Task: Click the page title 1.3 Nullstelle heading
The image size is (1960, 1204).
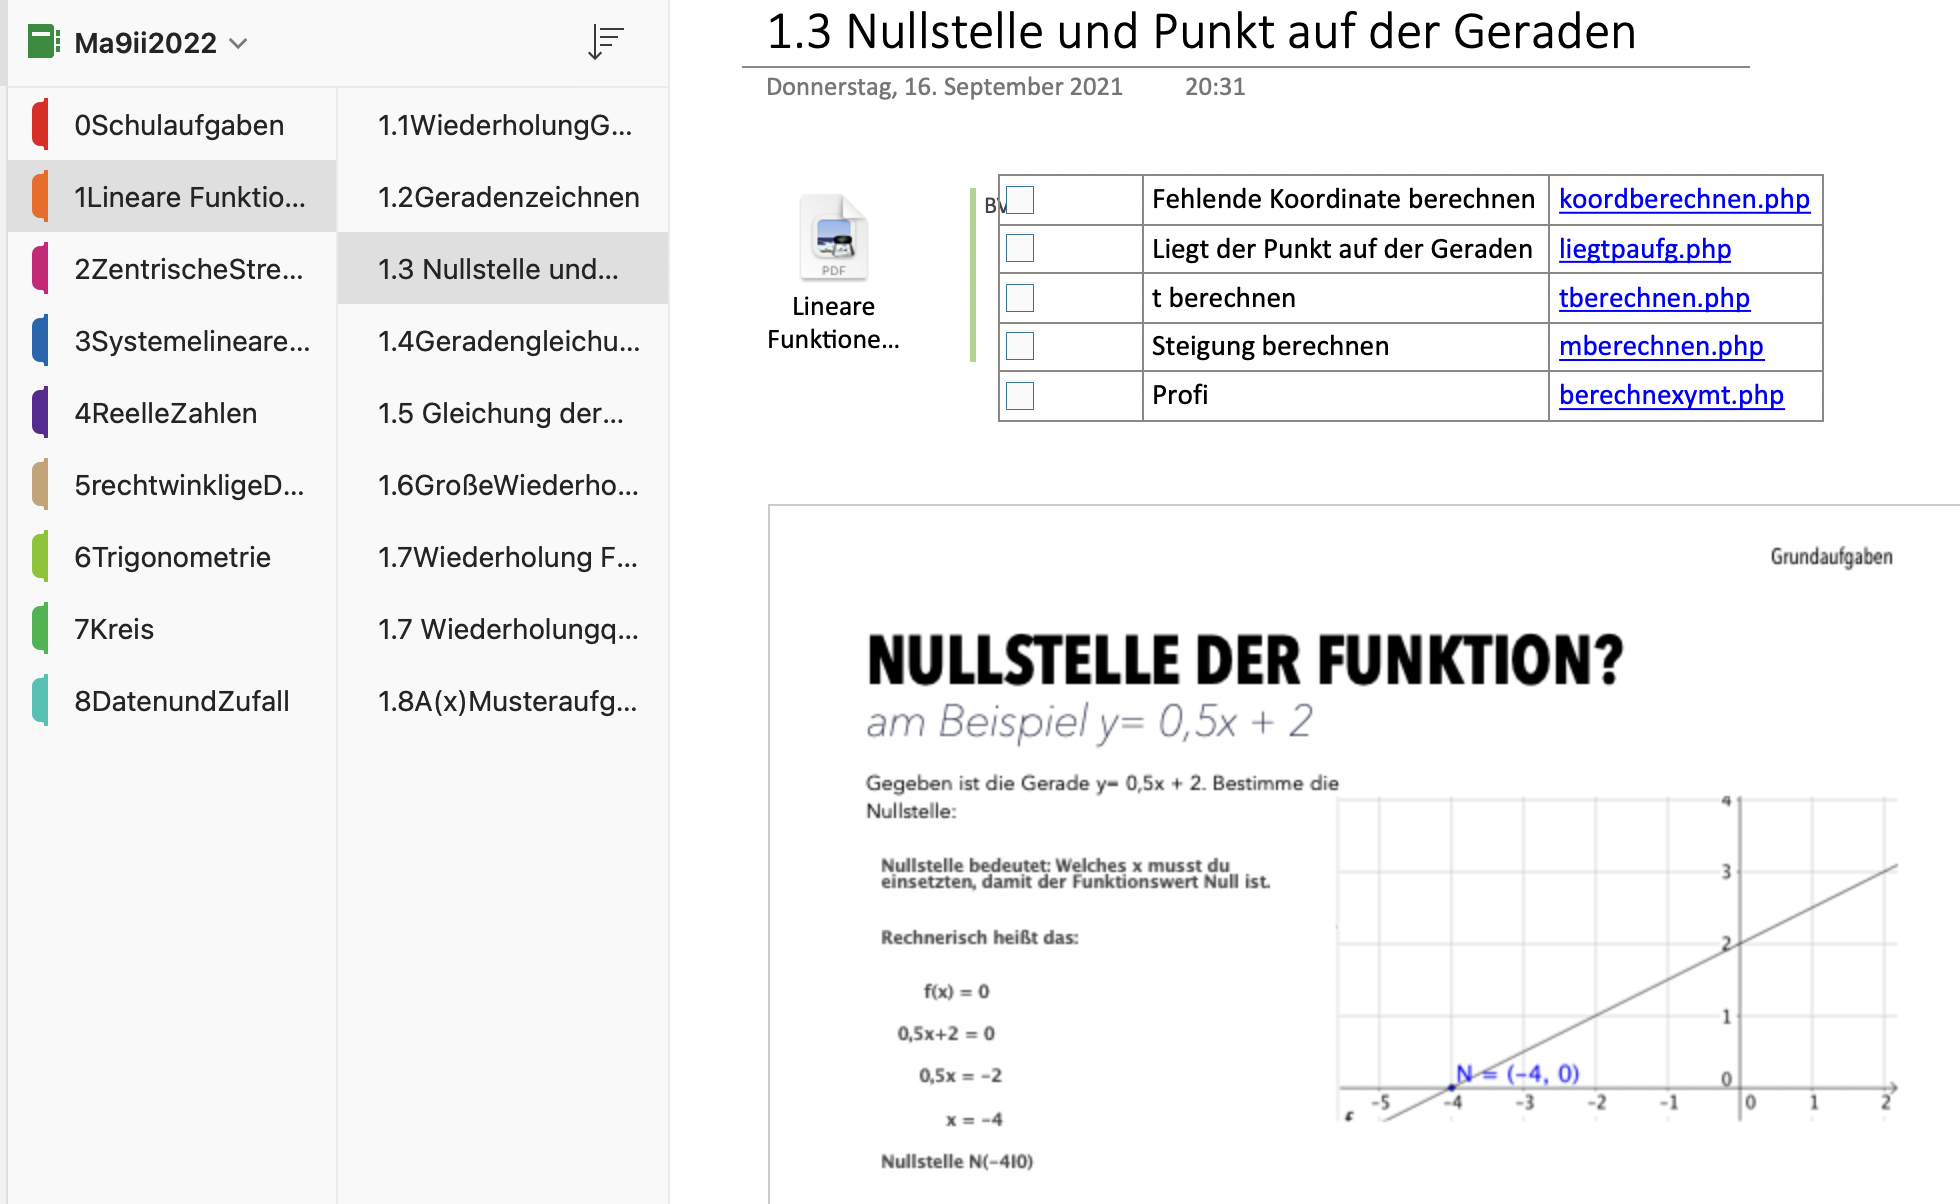Action: (1200, 32)
